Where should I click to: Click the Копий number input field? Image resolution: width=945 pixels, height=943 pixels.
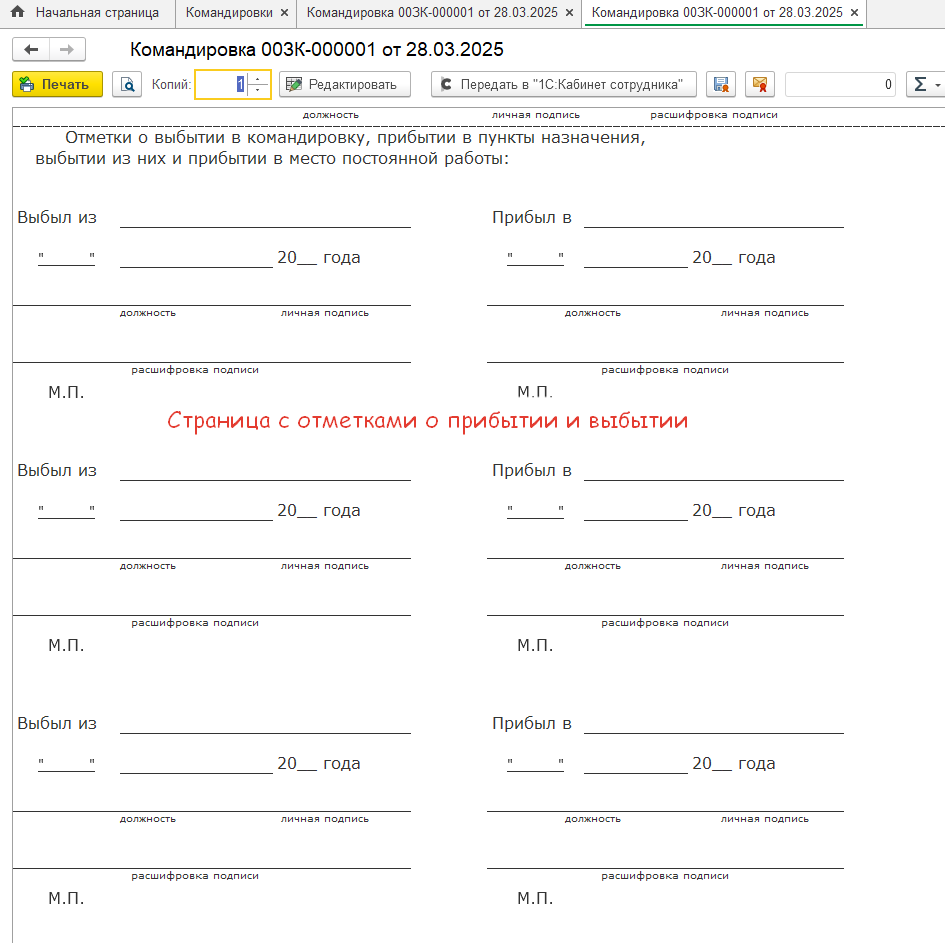pyautogui.click(x=220, y=85)
